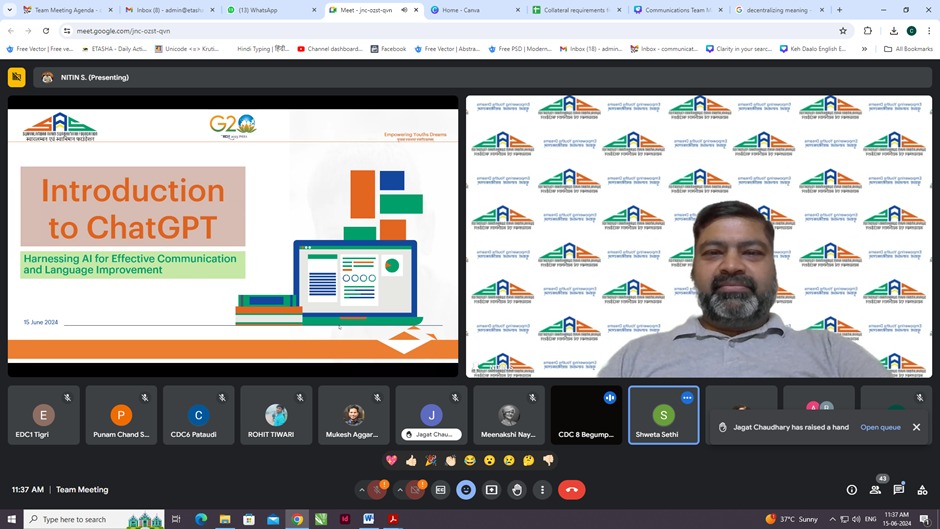940x529 pixels.
Task: Switch to decentralizing meaning Google tab
Action: pyautogui.click(x=778, y=10)
